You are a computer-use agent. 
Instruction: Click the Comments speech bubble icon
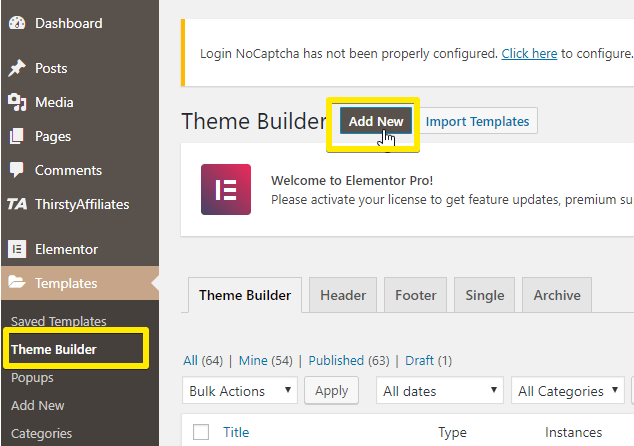[x=17, y=170]
